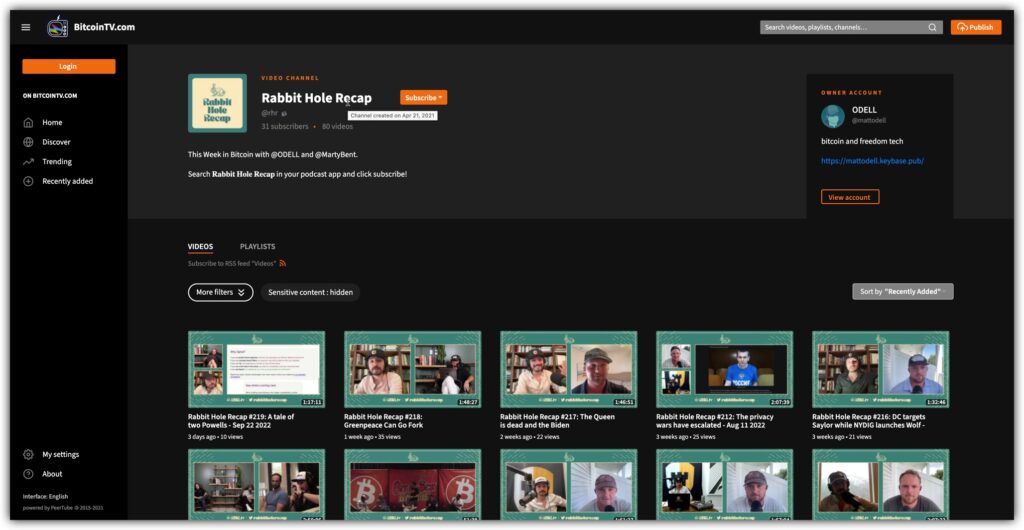Click the @mattodell handle
Screen dimensions: 1024x530
tap(869, 121)
